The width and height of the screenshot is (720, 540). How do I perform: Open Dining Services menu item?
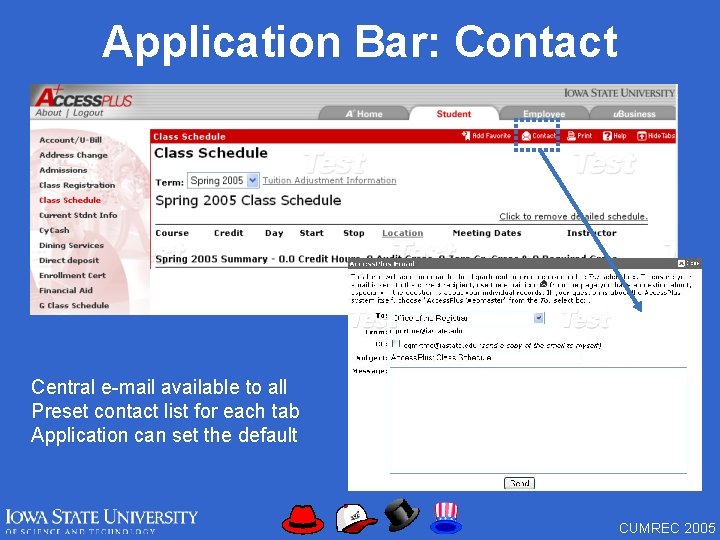71,246
